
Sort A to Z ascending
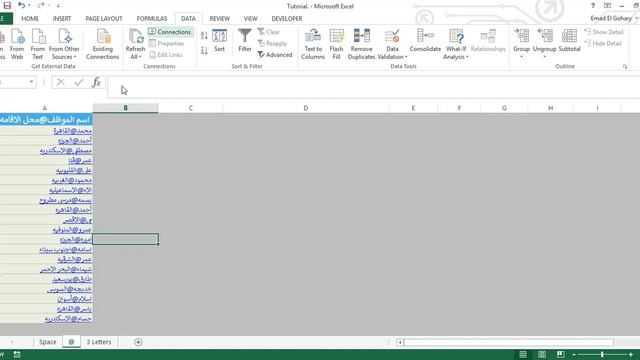pyautogui.click(x=204, y=36)
